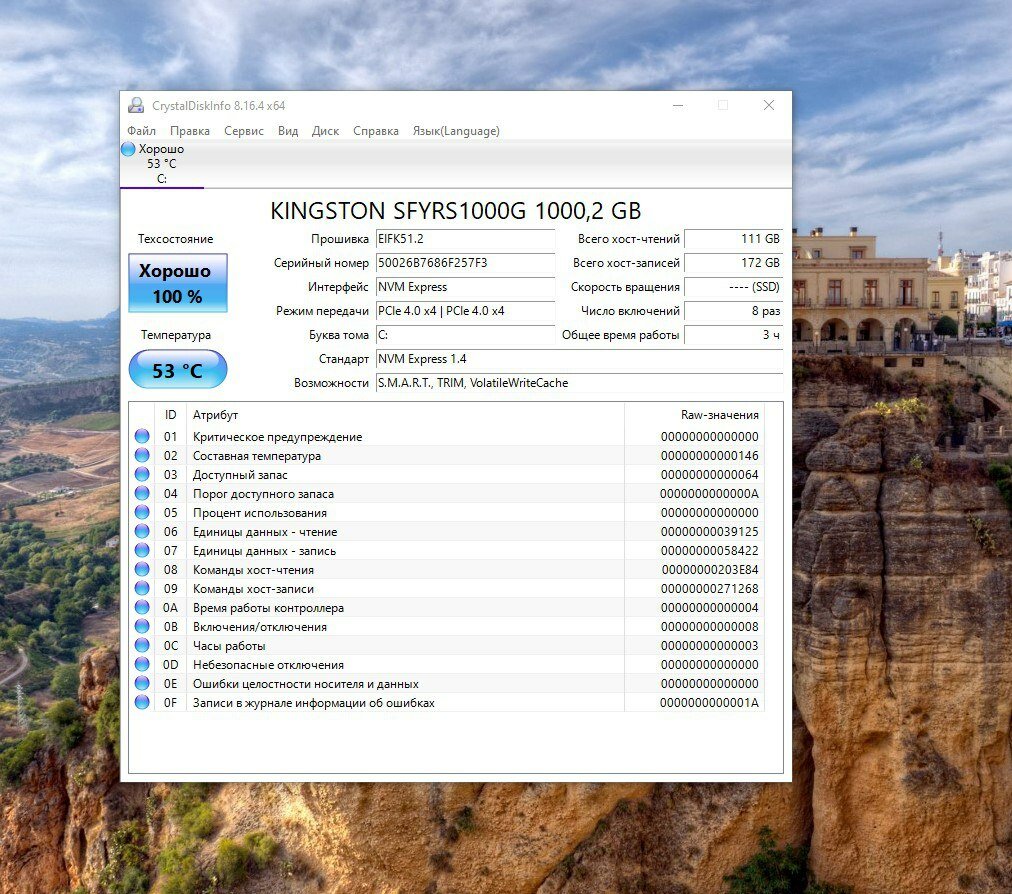Click status orb for attribute 0C Часы работы
This screenshot has height=894, width=1012.
[142, 645]
